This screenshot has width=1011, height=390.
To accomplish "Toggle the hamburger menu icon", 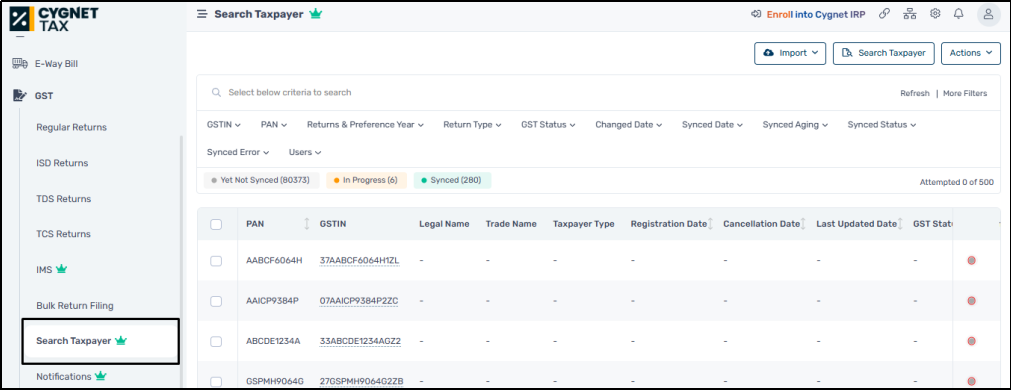I will 202,14.
